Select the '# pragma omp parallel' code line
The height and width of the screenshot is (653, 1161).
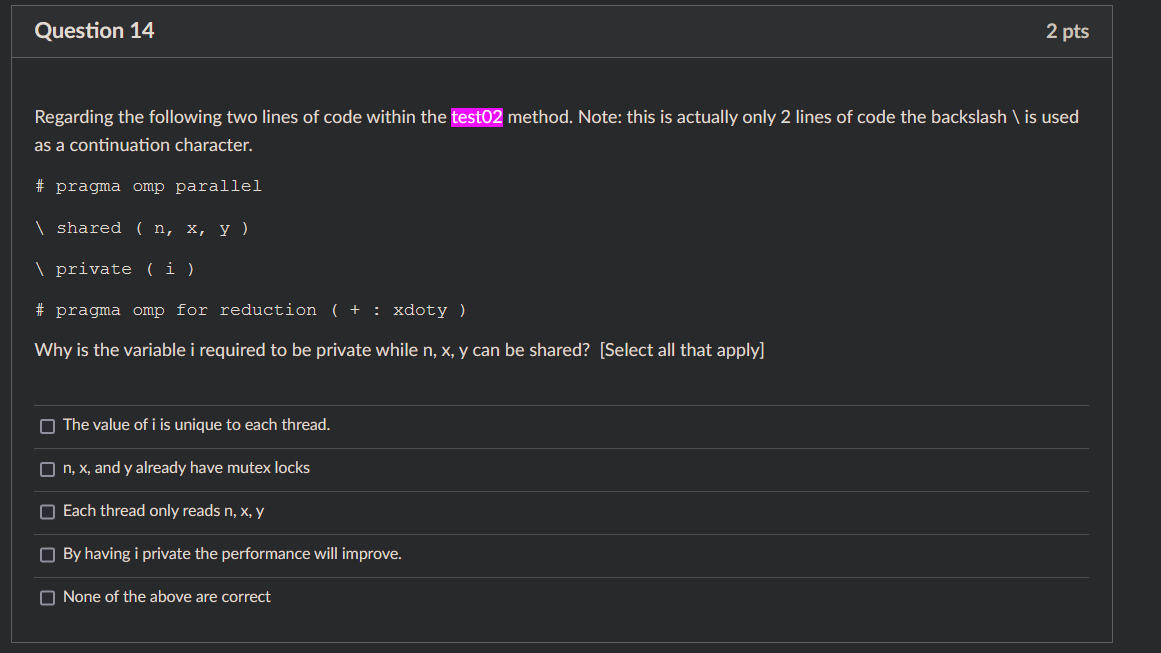(148, 185)
